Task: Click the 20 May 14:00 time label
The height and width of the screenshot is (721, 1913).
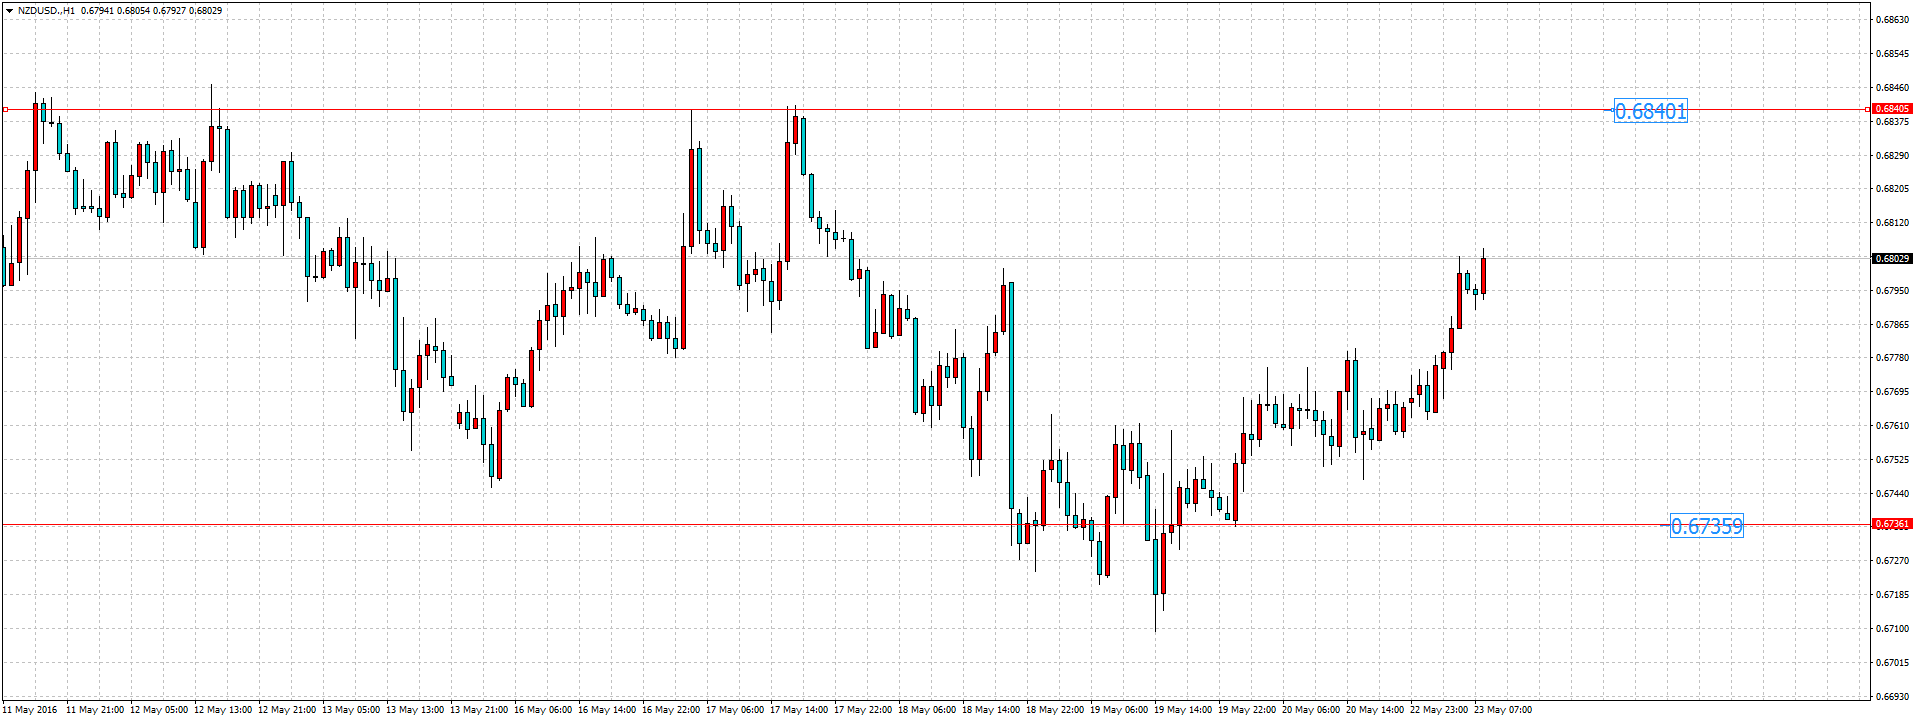Action: [x=1375, y=710]
